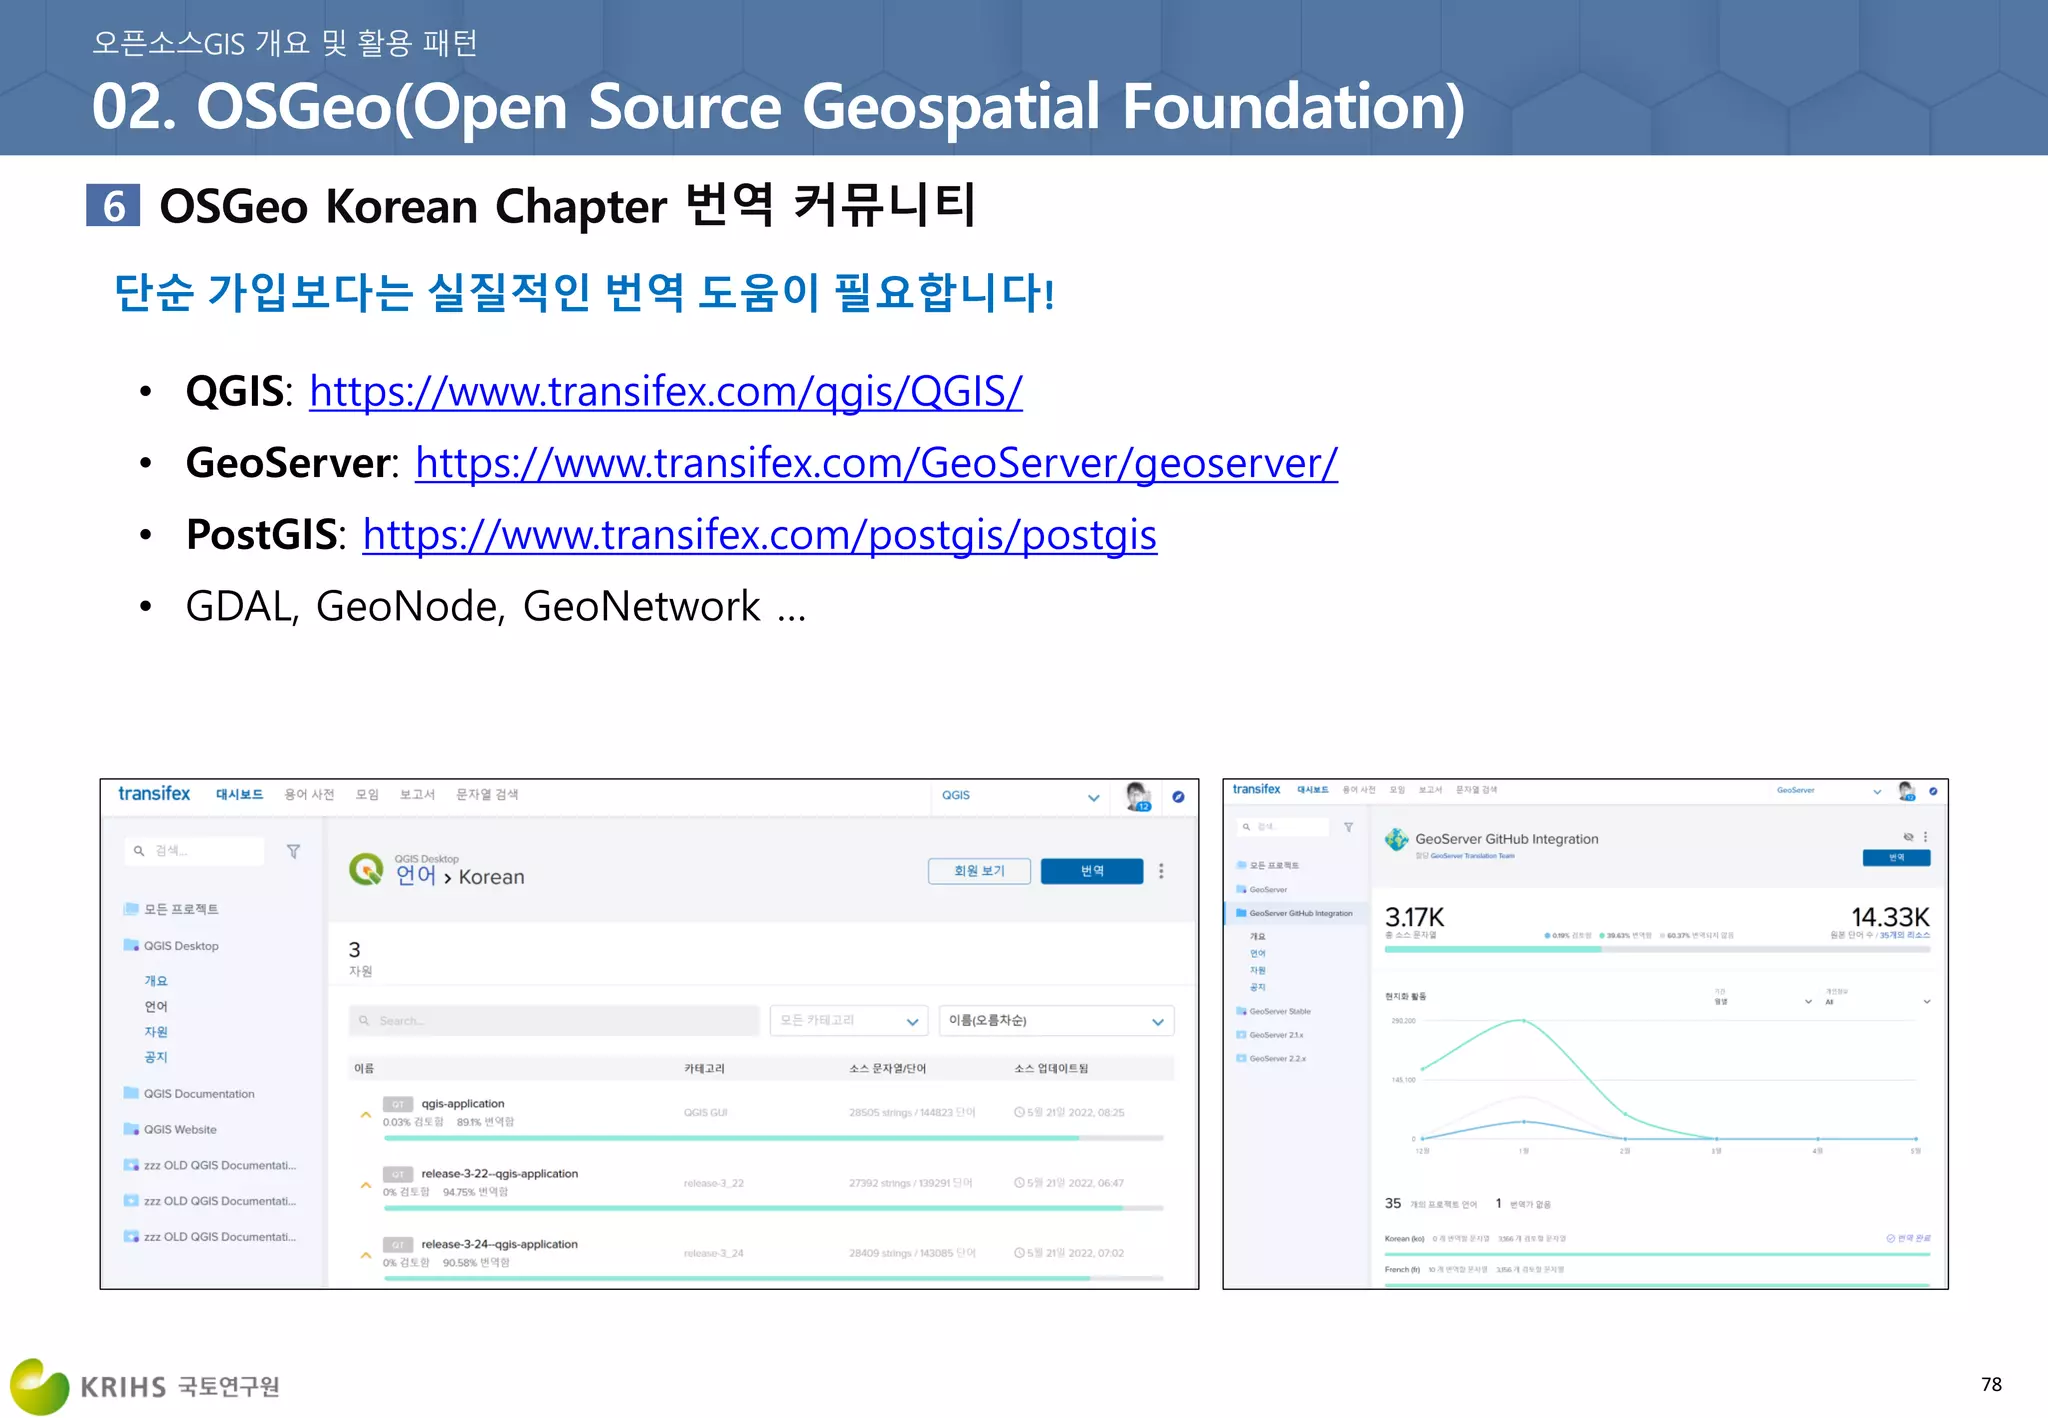This screenshot has height=1418, width=2048.
Task: Click the QGIS Documentation folder icon
Action: pos(131,1093)
